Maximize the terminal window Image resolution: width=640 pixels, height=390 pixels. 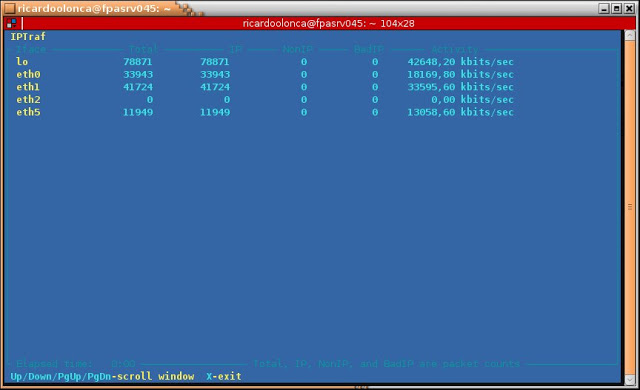617,8
